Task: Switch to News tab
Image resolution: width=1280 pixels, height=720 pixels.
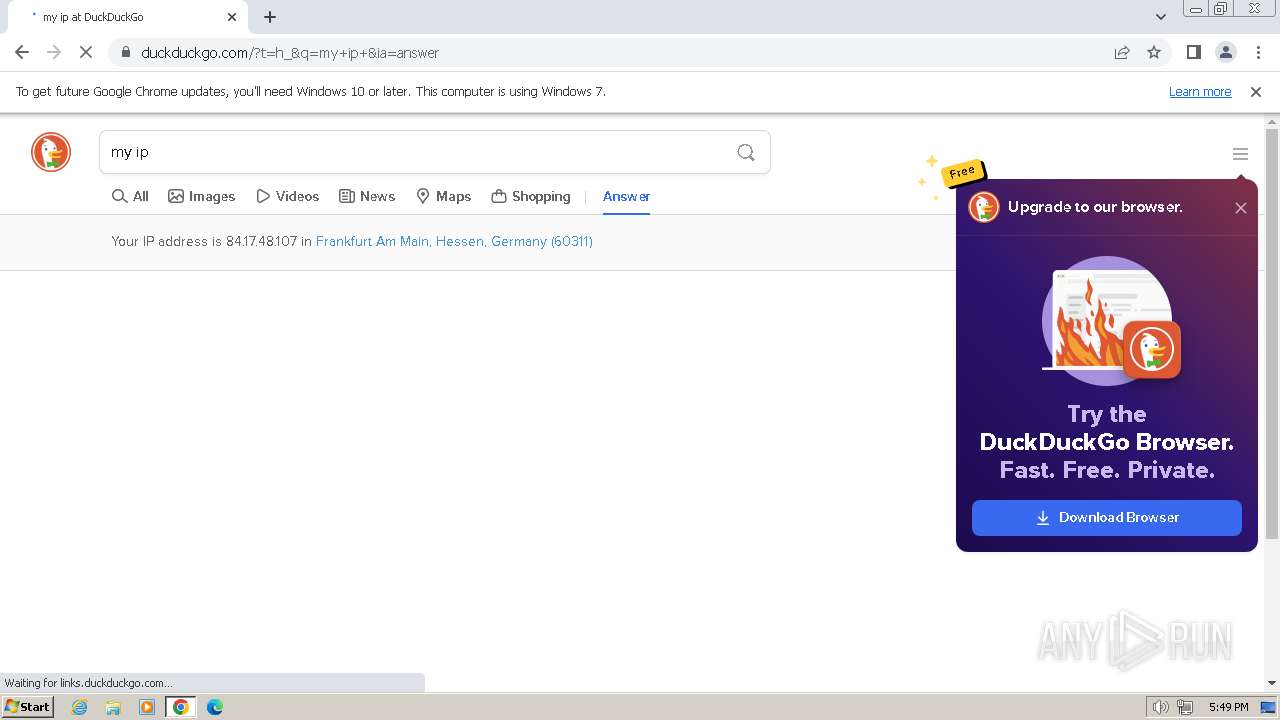Action: click(x=367, y=196)
